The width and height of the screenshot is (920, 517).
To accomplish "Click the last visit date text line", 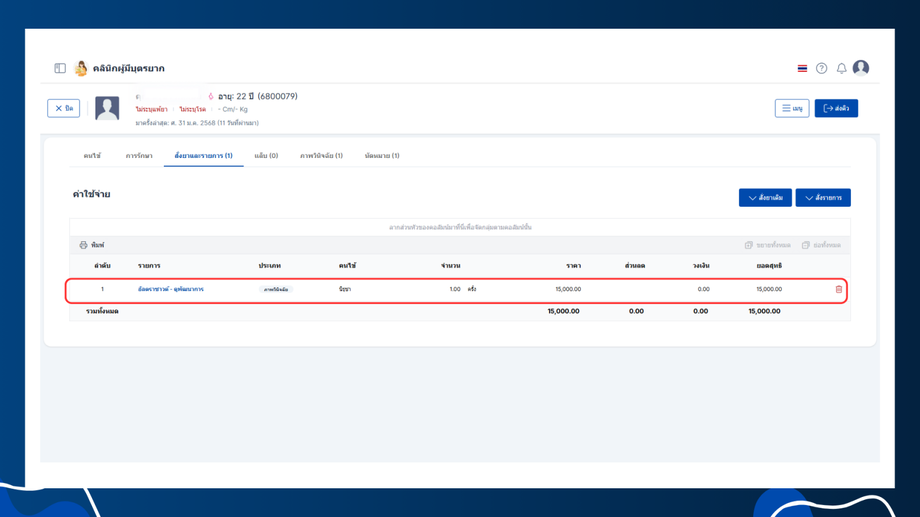I will (197, 123).
